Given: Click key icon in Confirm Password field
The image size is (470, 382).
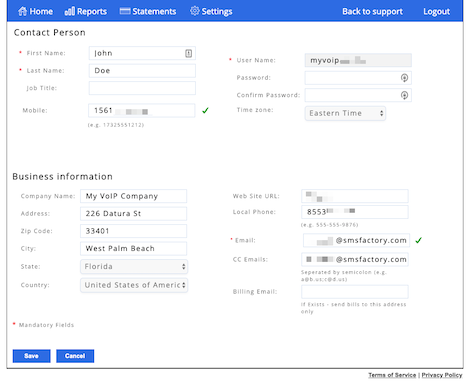Looking at the screenshot, I should [x=404, y=95].
